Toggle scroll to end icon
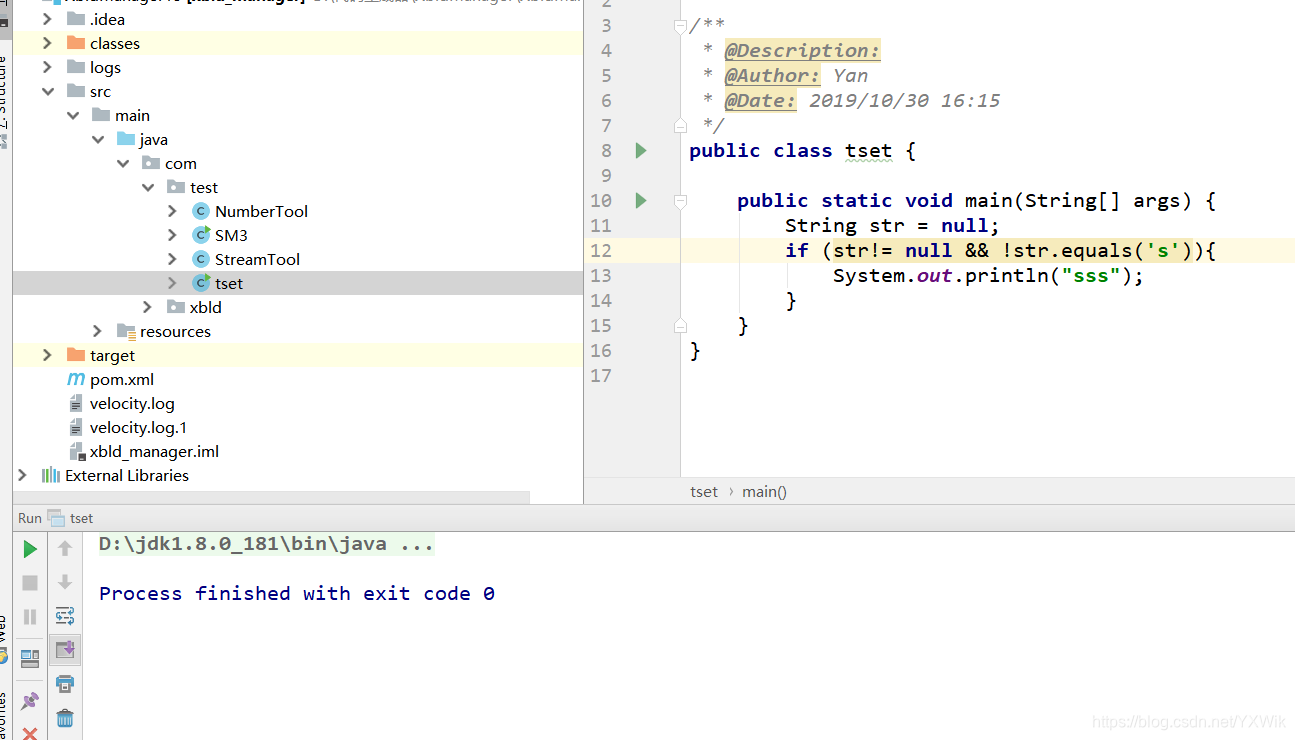Screen dimensions: 1295x740 [x=65, y=650]
